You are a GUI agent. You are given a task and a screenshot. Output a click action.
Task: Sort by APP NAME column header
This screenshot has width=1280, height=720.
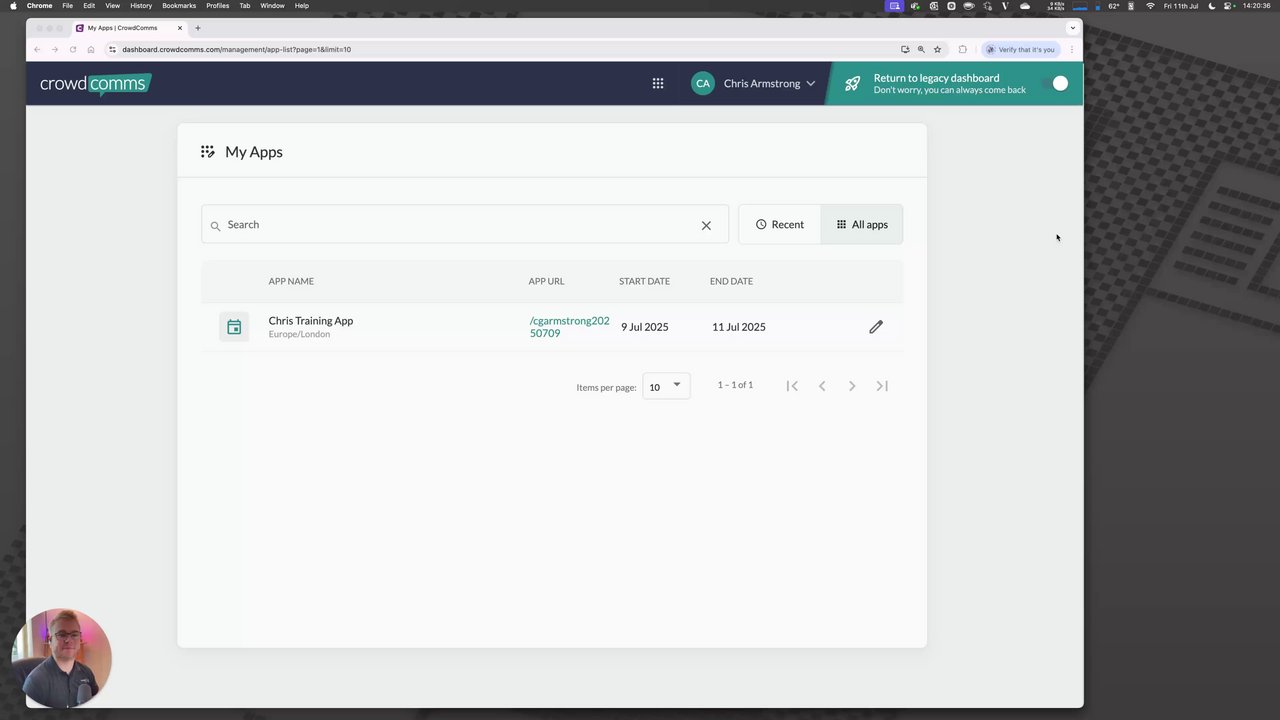click(291, 281)
